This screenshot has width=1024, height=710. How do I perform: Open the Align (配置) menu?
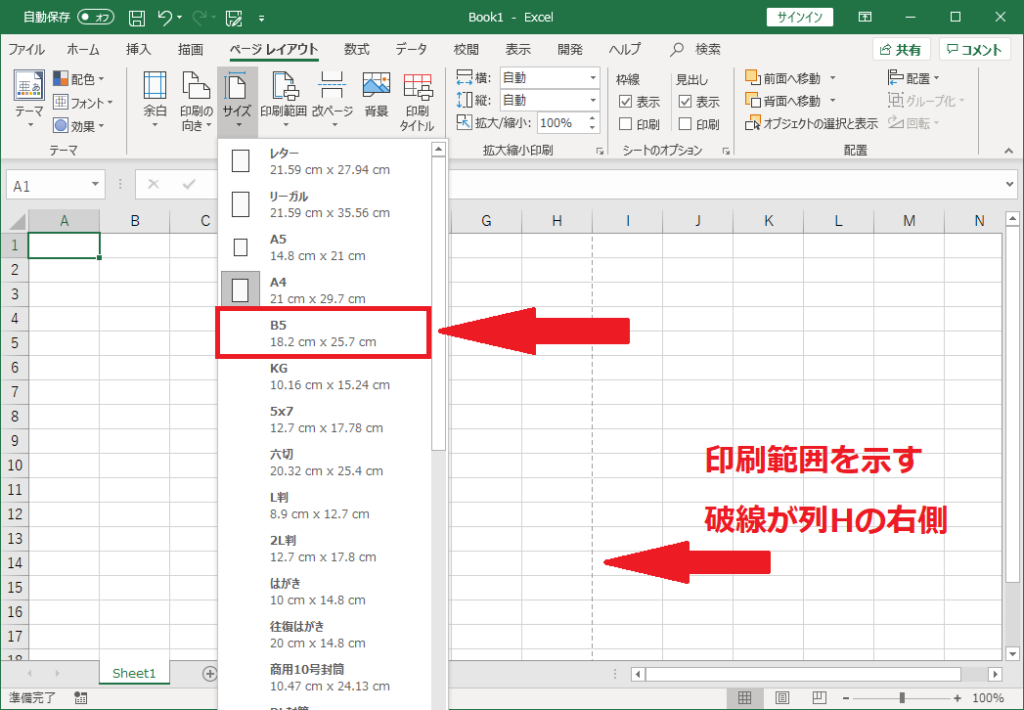[x=914, y=78]
